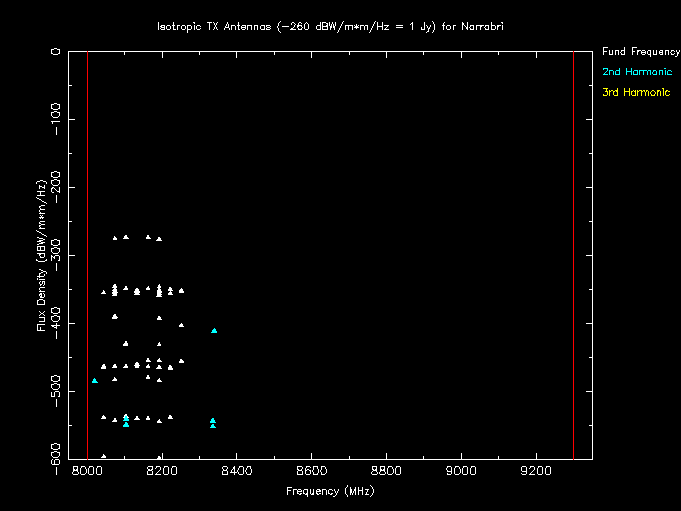Click the 'Frequency (MHz)' x-axis label
Viewport: 681px width, 511px height.
330,491
